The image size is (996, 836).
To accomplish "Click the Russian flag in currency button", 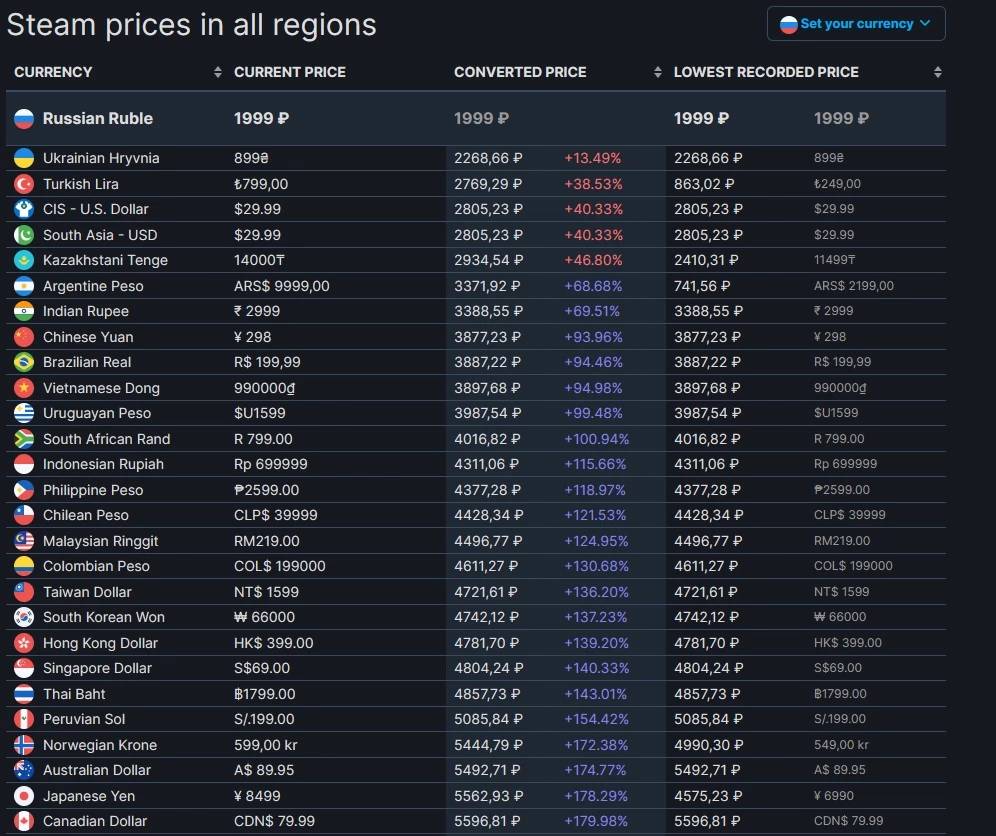I will point(788,24).
